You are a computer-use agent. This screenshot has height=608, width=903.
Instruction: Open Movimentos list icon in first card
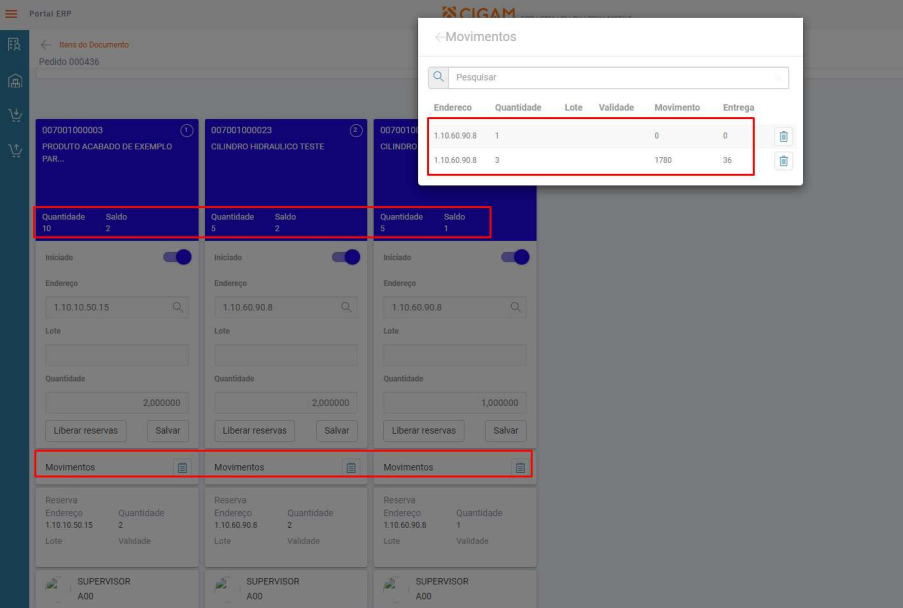coord(182,468)
